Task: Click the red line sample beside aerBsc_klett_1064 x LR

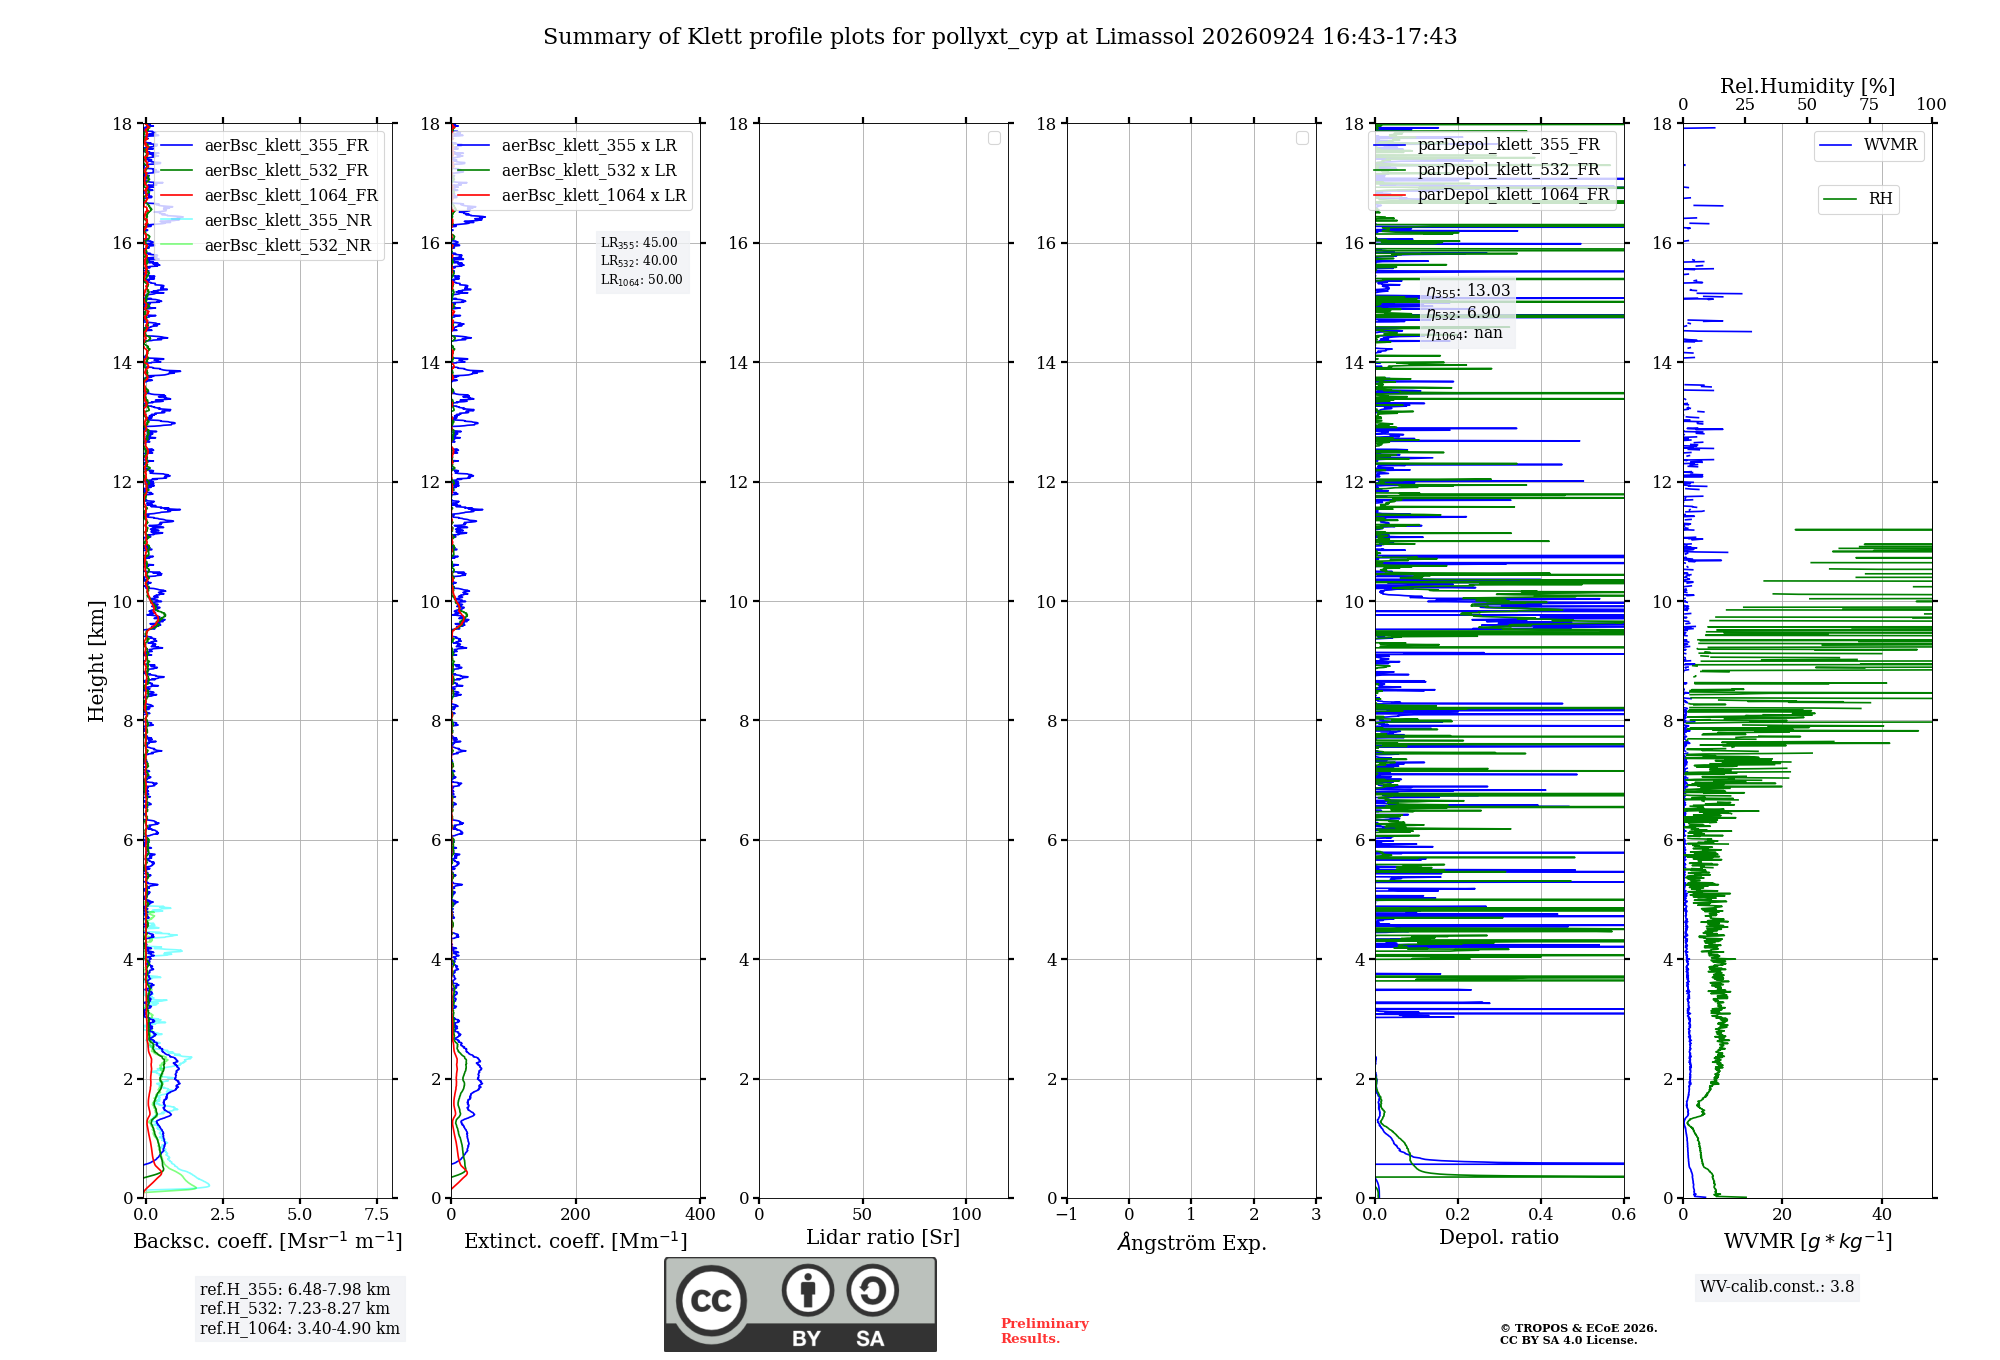Action: click(474, 196)
